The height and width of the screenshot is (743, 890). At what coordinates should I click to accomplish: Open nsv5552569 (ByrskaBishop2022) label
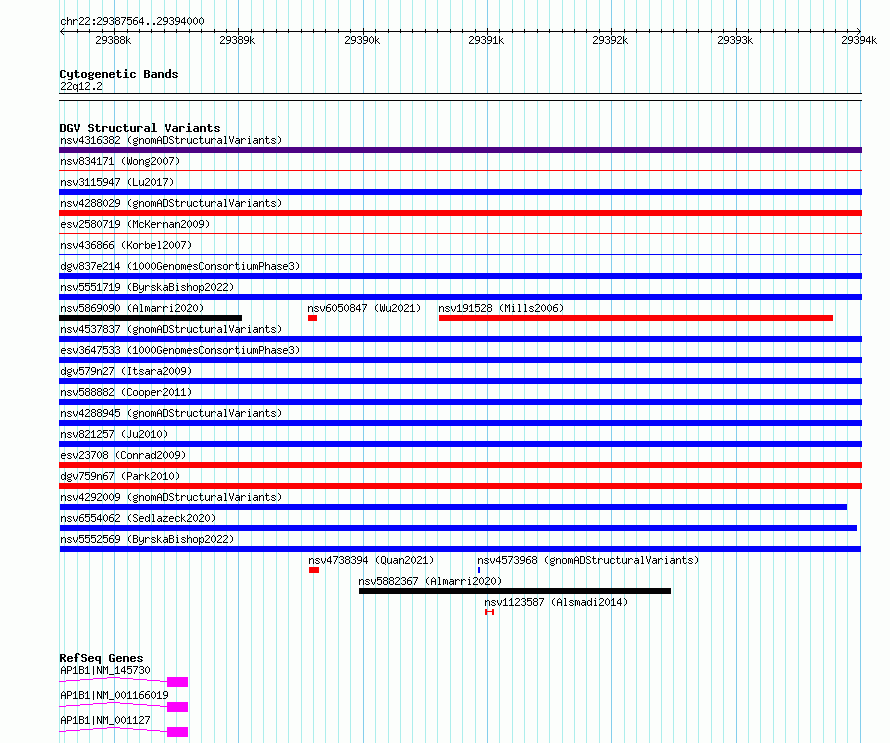point(147,539)
